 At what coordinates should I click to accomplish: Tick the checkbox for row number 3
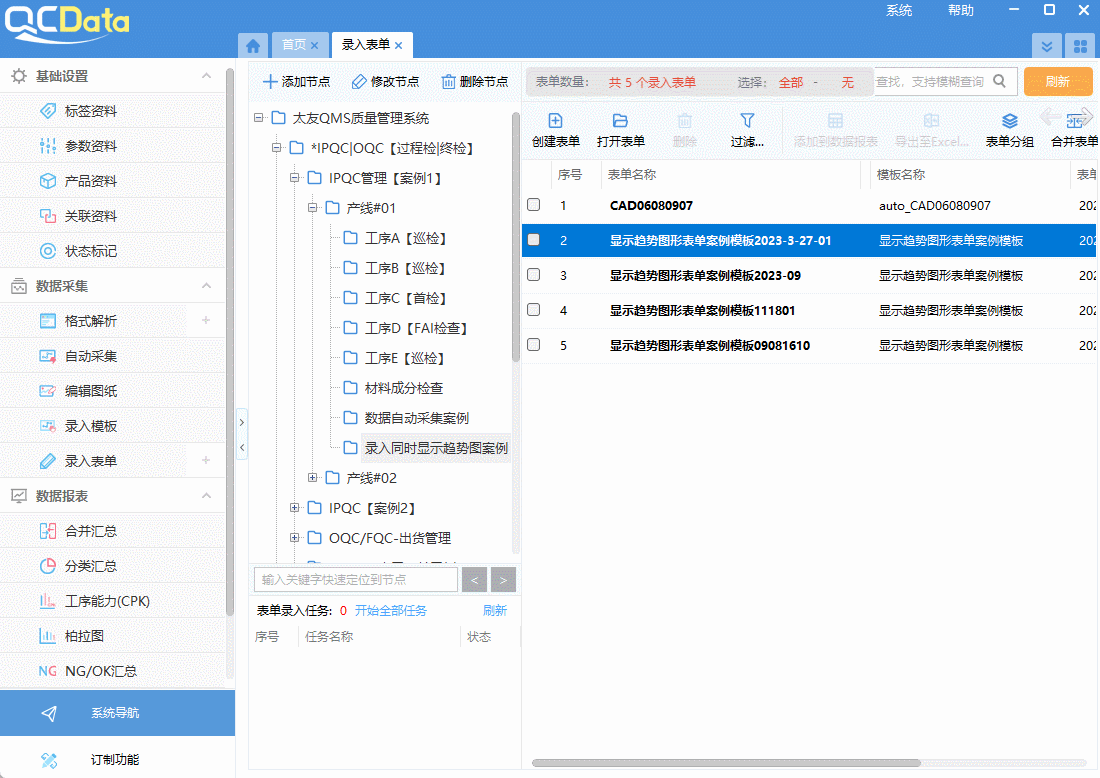534,275
